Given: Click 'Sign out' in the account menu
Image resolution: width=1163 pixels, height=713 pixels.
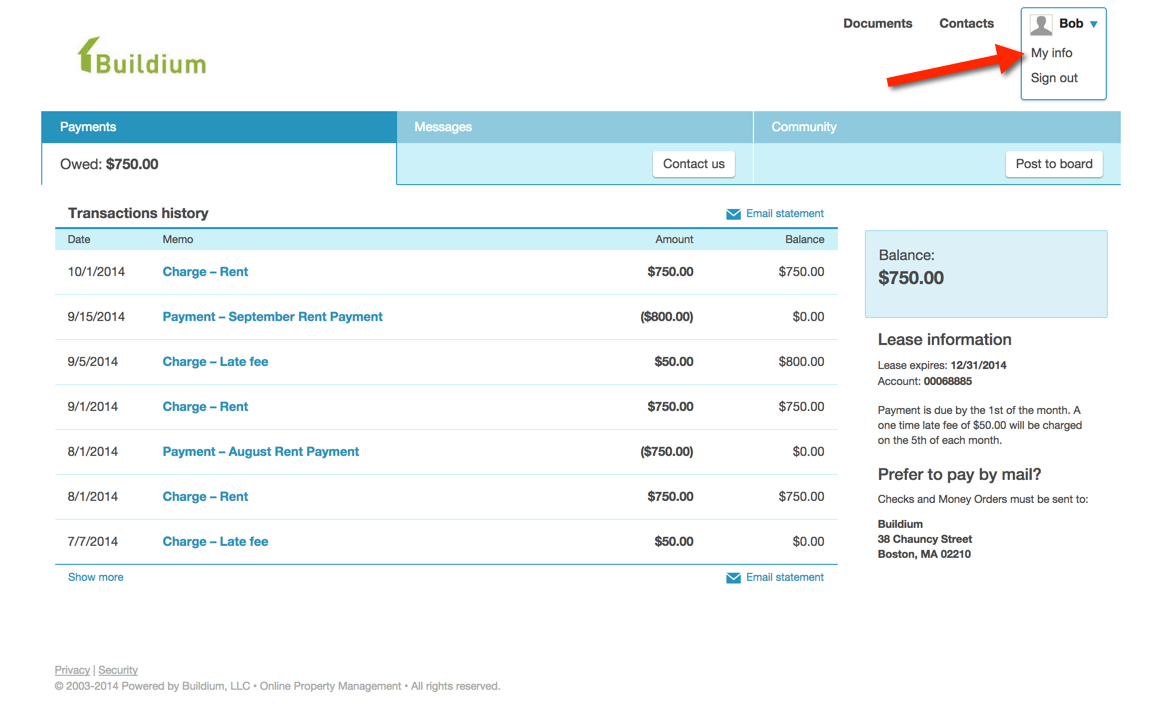Looking at the screenshot, I should pos(1052,77).
